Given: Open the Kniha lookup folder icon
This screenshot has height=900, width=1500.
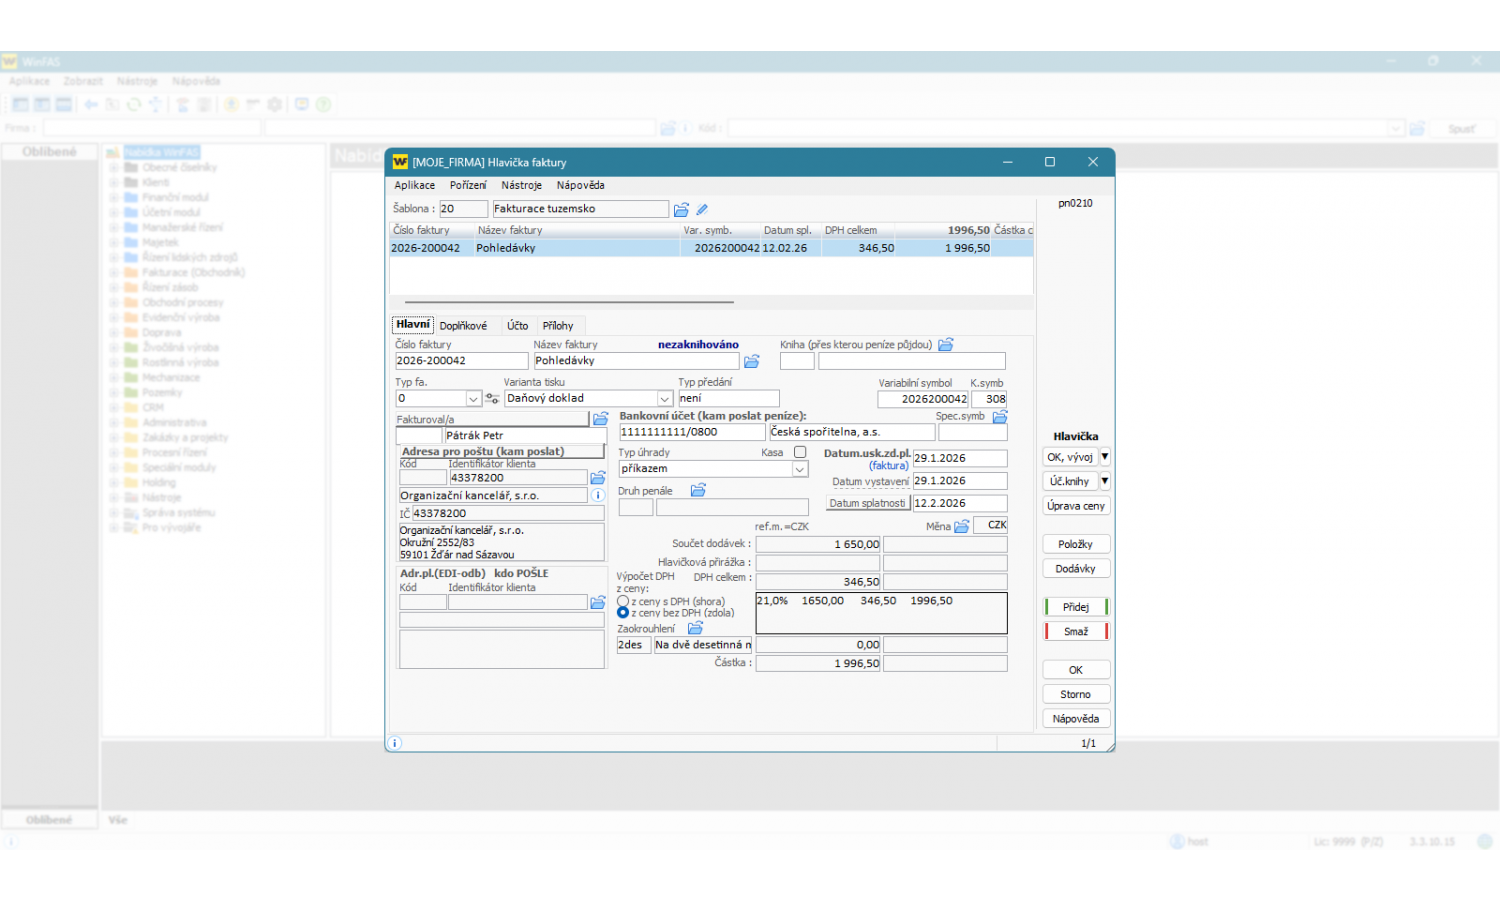Looking at the screenshot, I should pos(945,344).
